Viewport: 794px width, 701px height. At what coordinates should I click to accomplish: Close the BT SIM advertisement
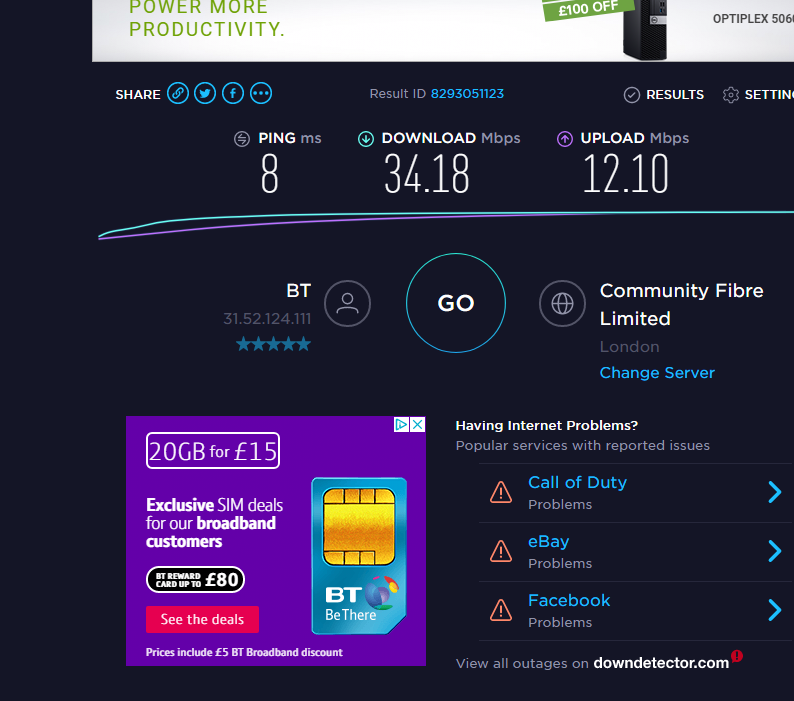tap(418, 424)
